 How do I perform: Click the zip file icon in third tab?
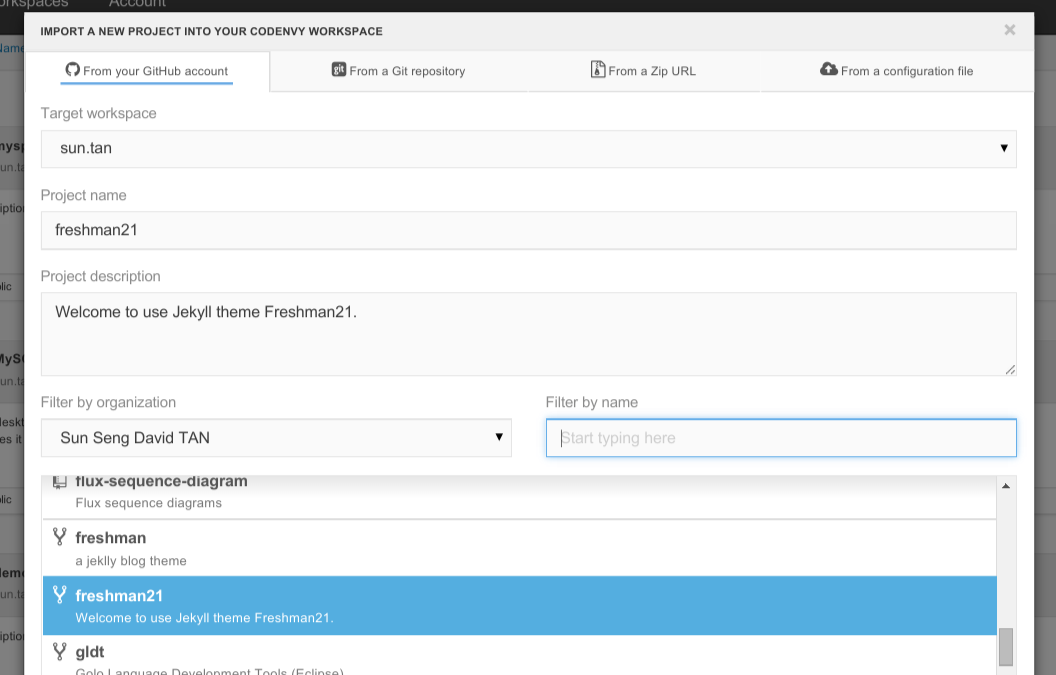[597, 69]
